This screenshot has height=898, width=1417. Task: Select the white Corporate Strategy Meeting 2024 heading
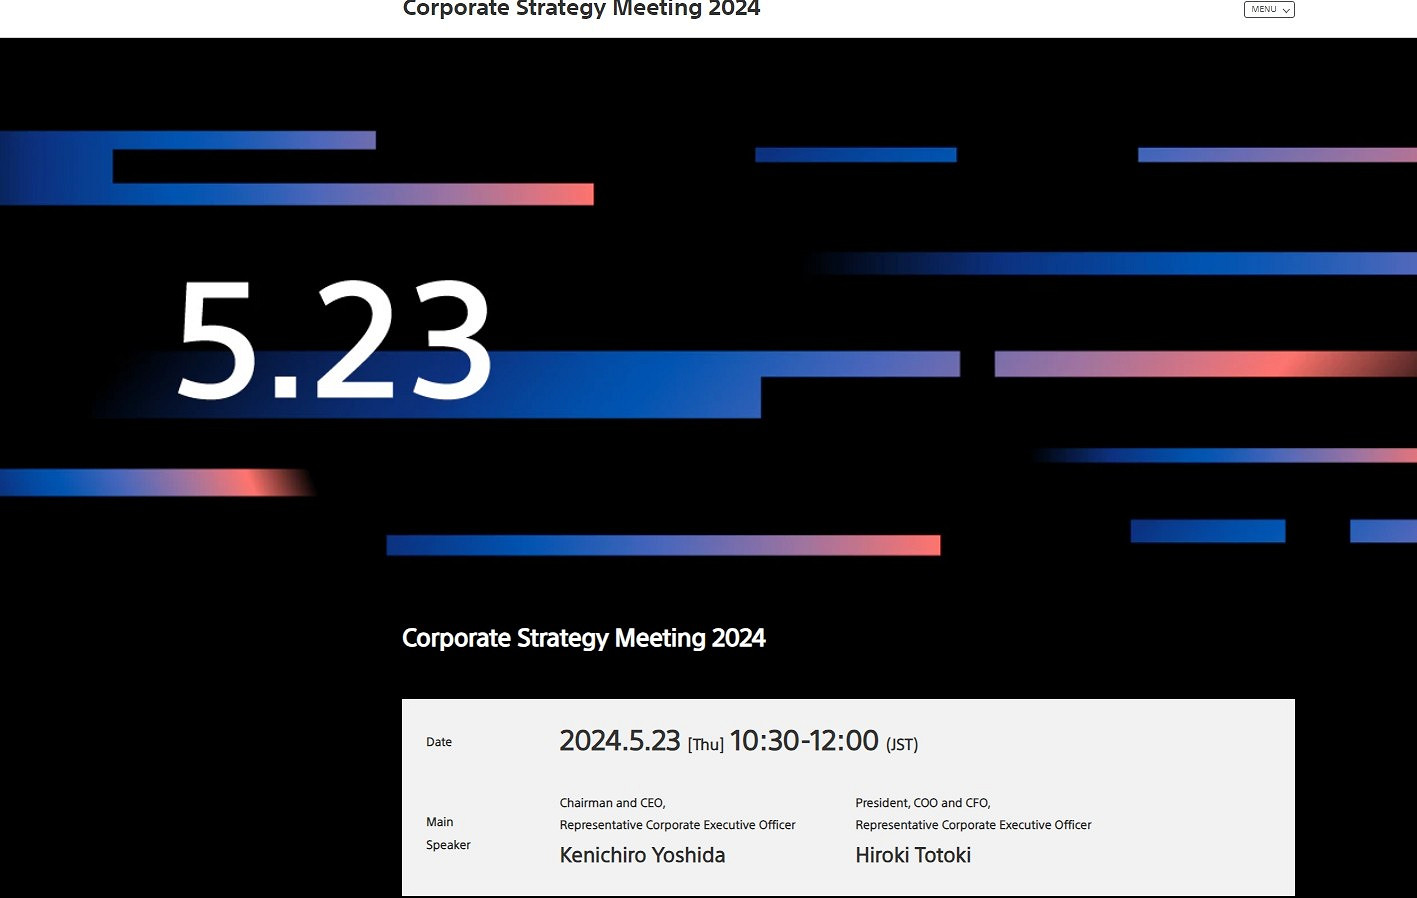(x=583, y=638)
